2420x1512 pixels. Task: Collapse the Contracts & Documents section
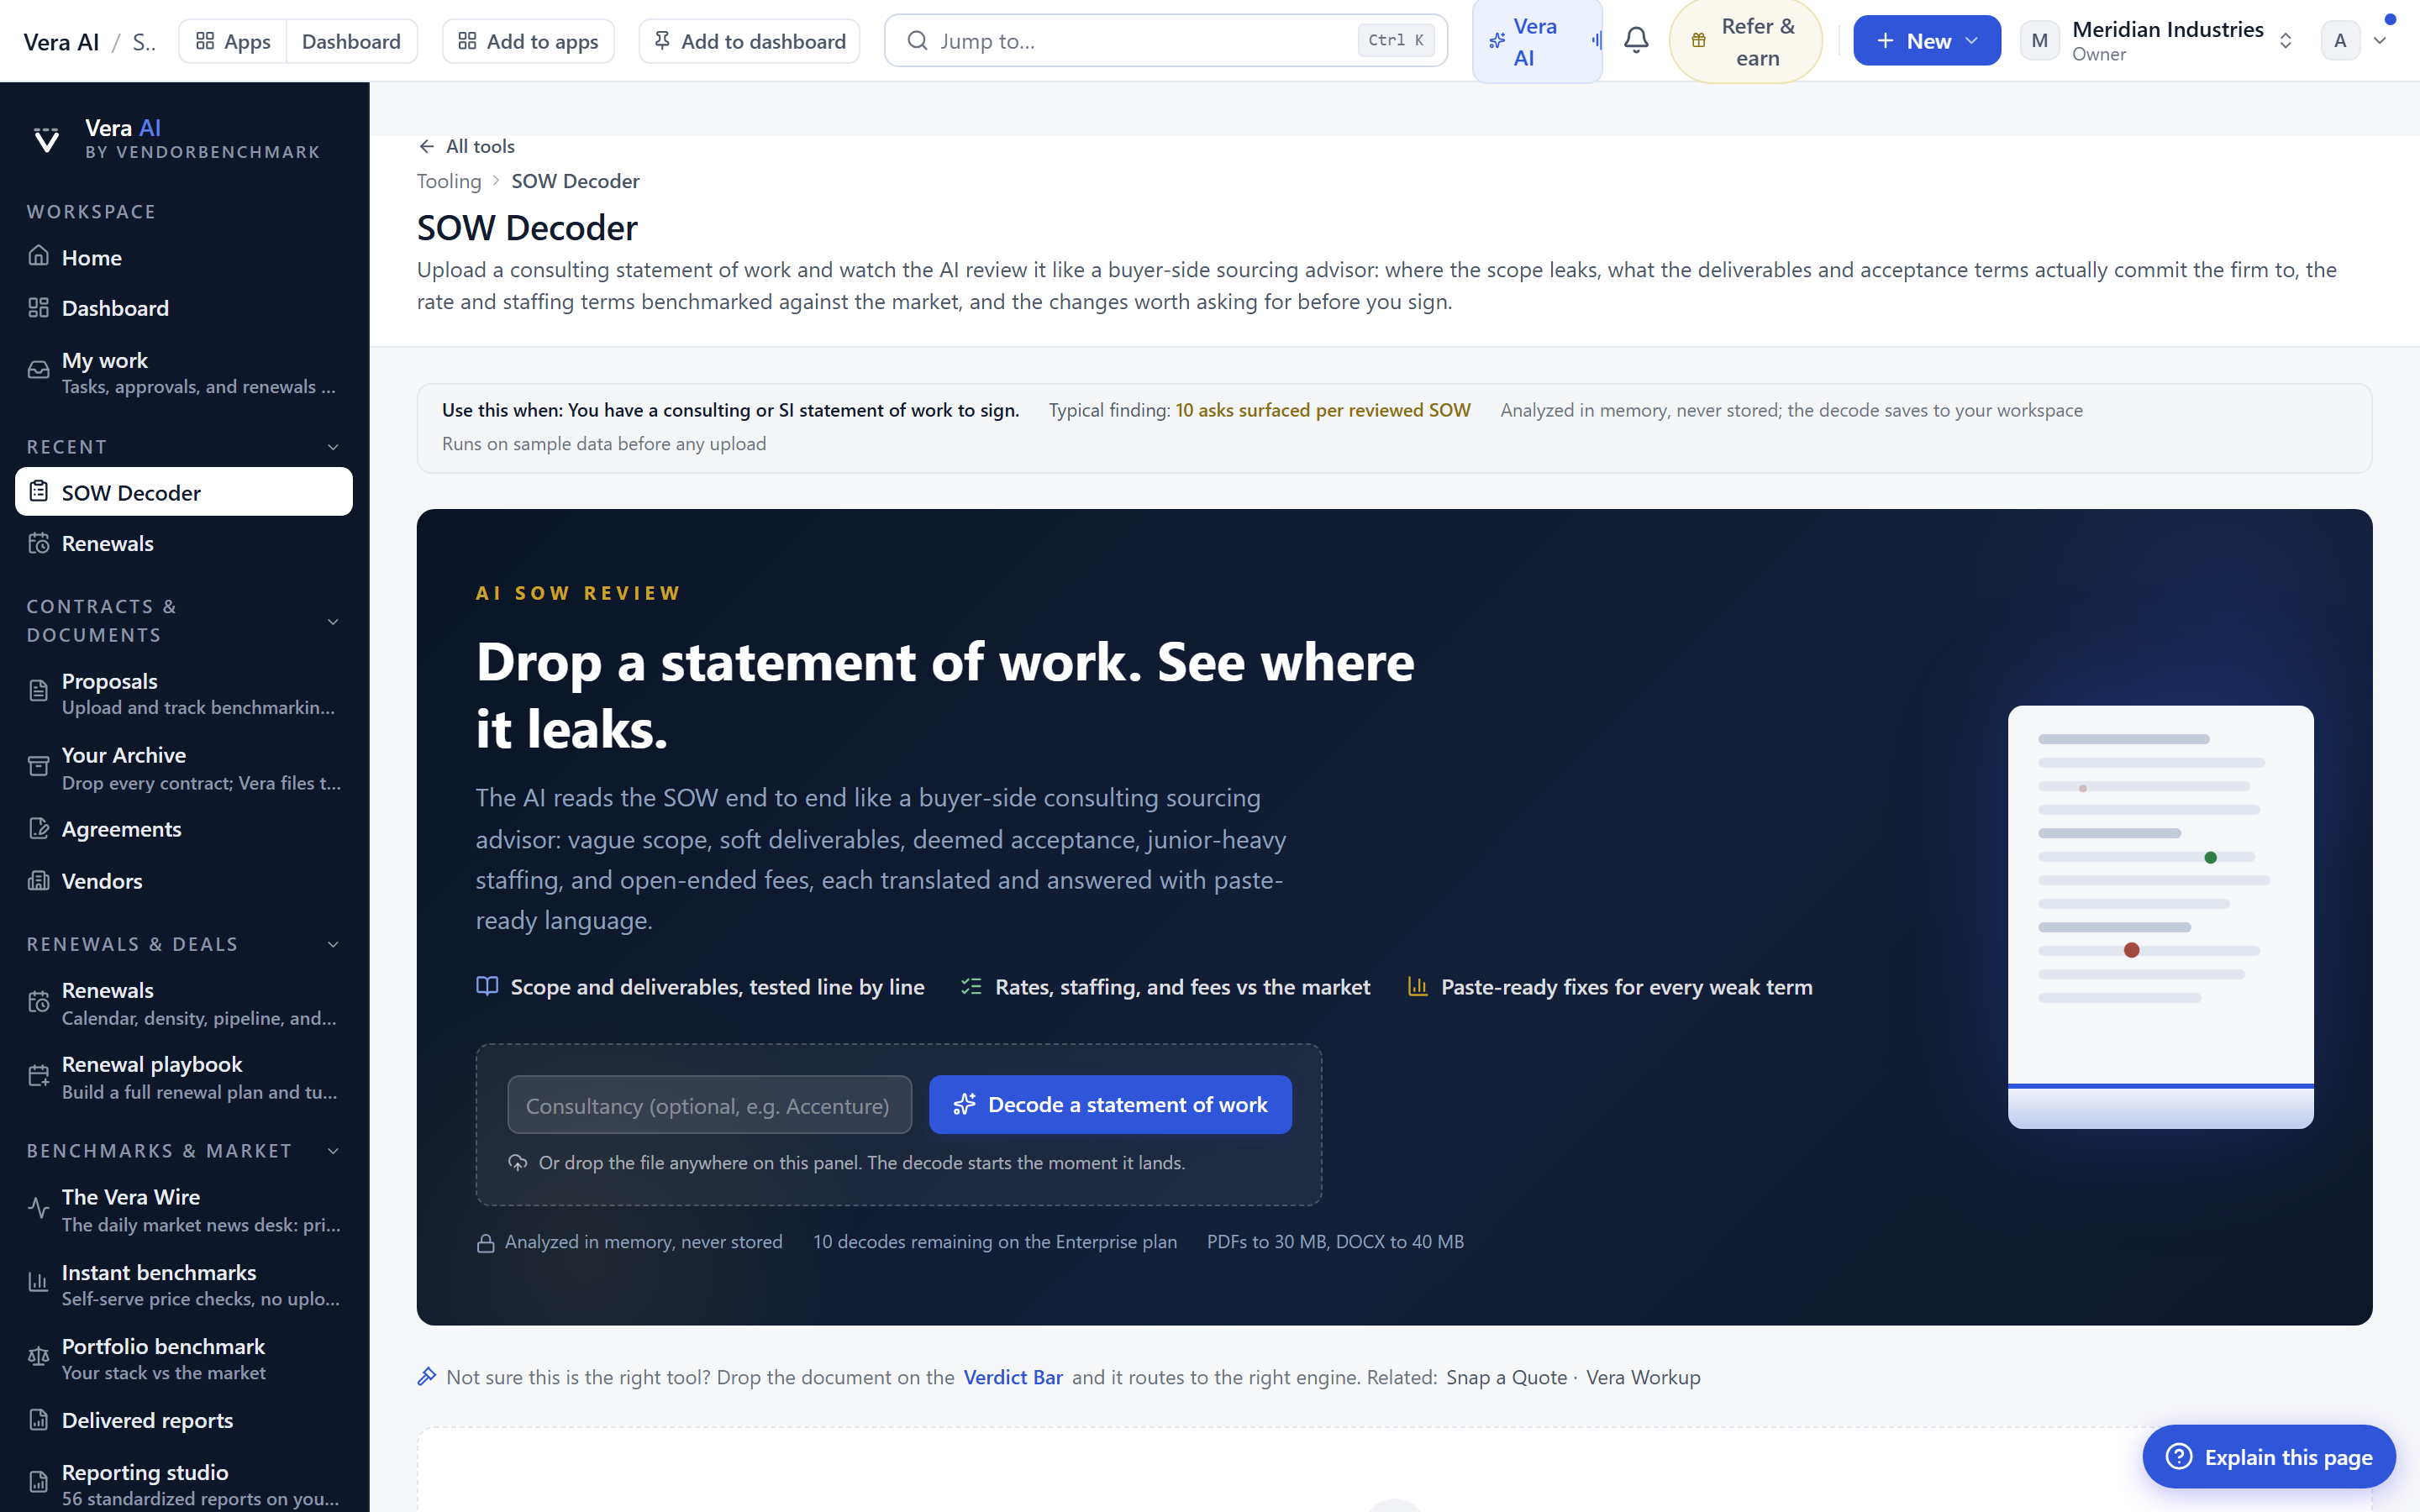[x=333, y=621]
